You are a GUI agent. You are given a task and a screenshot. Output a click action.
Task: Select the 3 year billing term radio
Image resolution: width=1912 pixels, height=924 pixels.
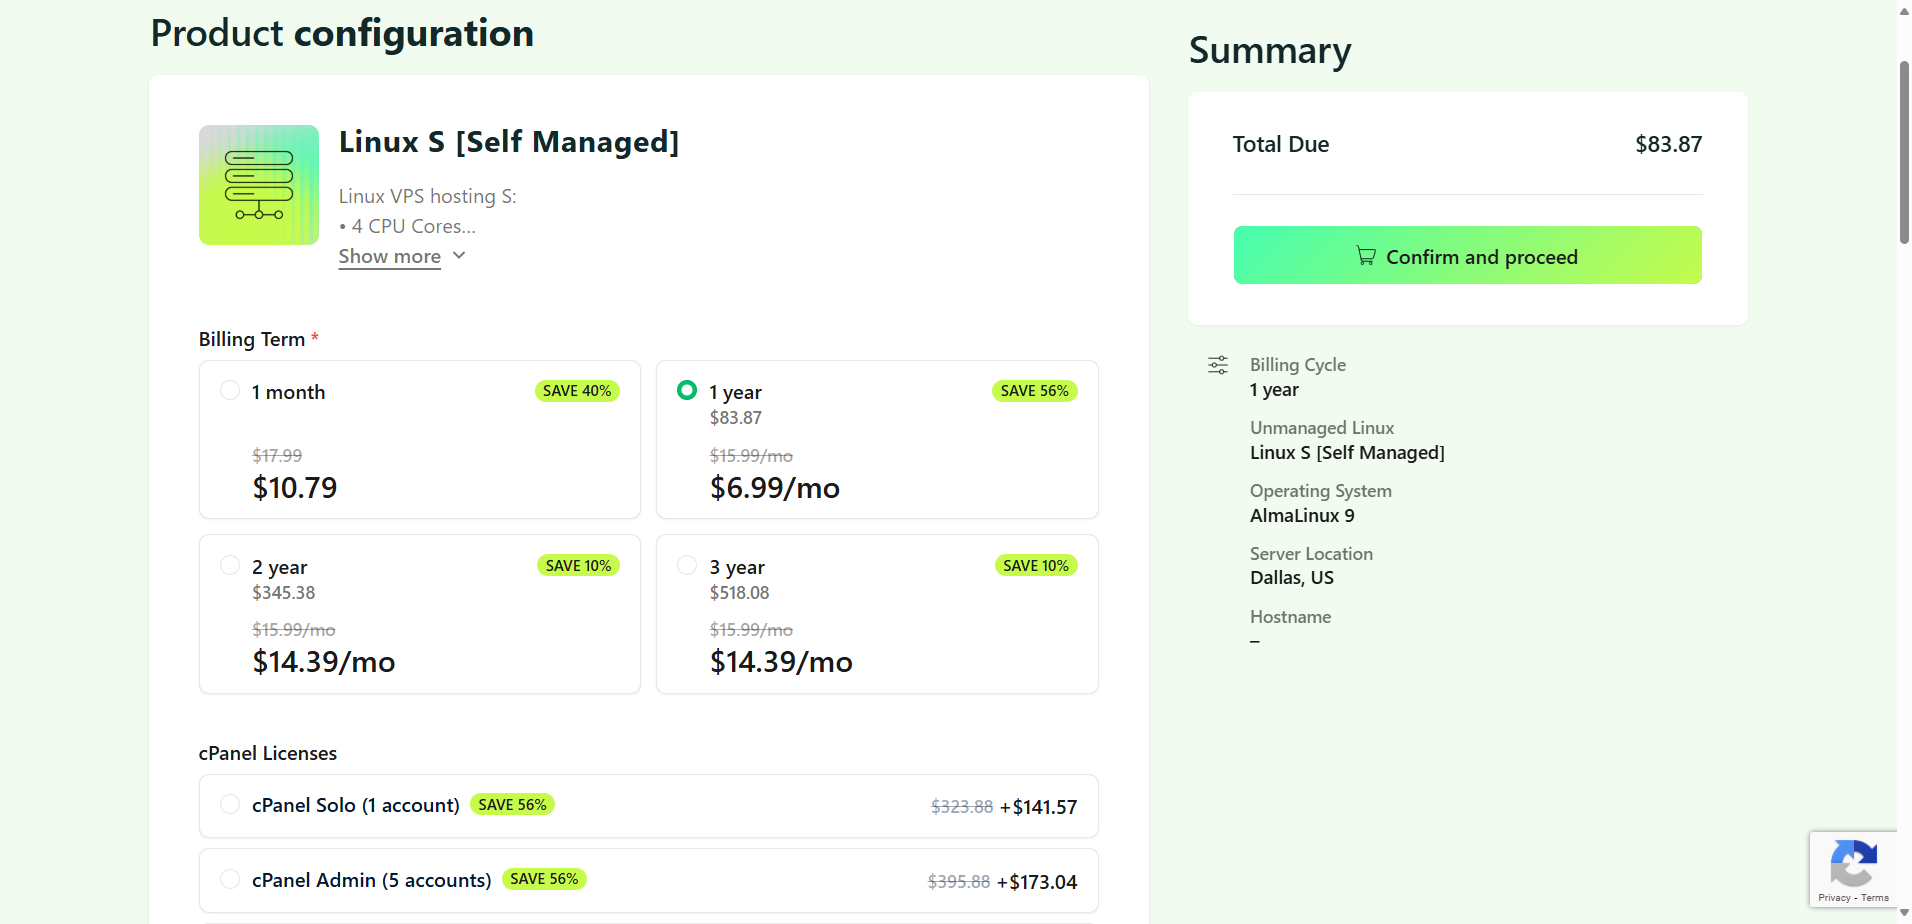(x=687, y=565)
